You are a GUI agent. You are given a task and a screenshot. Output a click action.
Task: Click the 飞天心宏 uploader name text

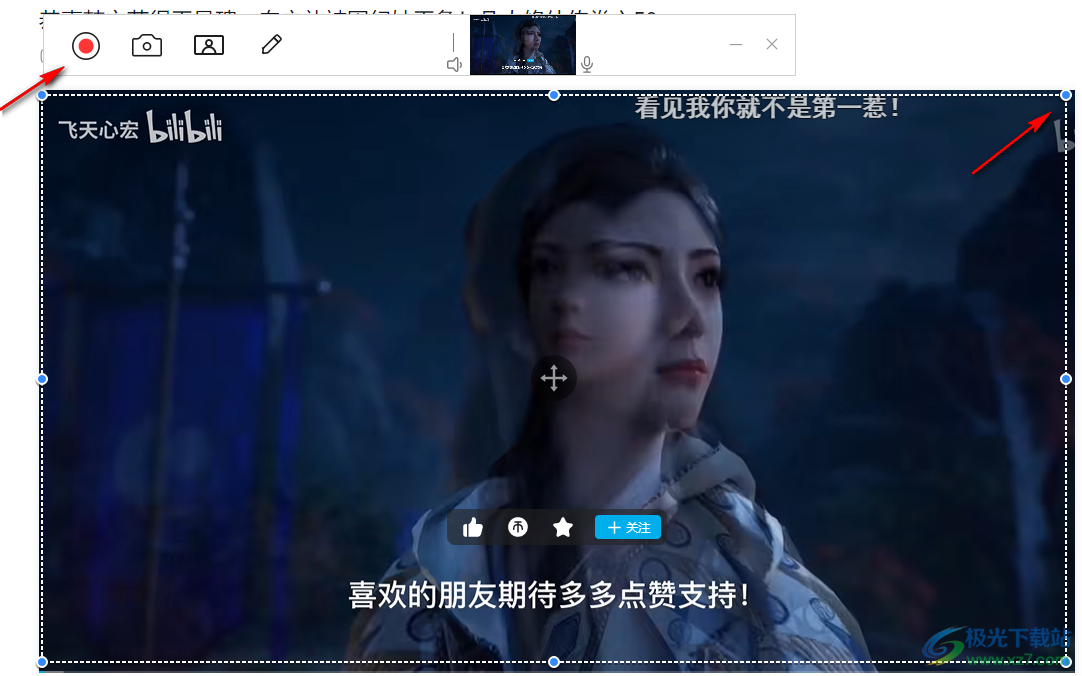tap(99, 130)
